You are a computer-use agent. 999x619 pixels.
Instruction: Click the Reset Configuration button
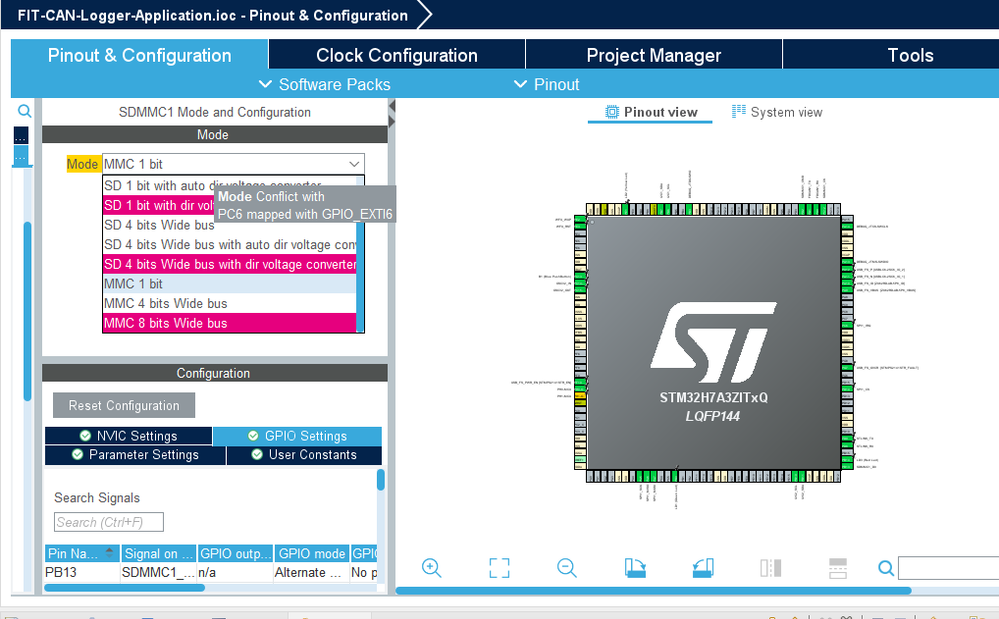(124, 405)
